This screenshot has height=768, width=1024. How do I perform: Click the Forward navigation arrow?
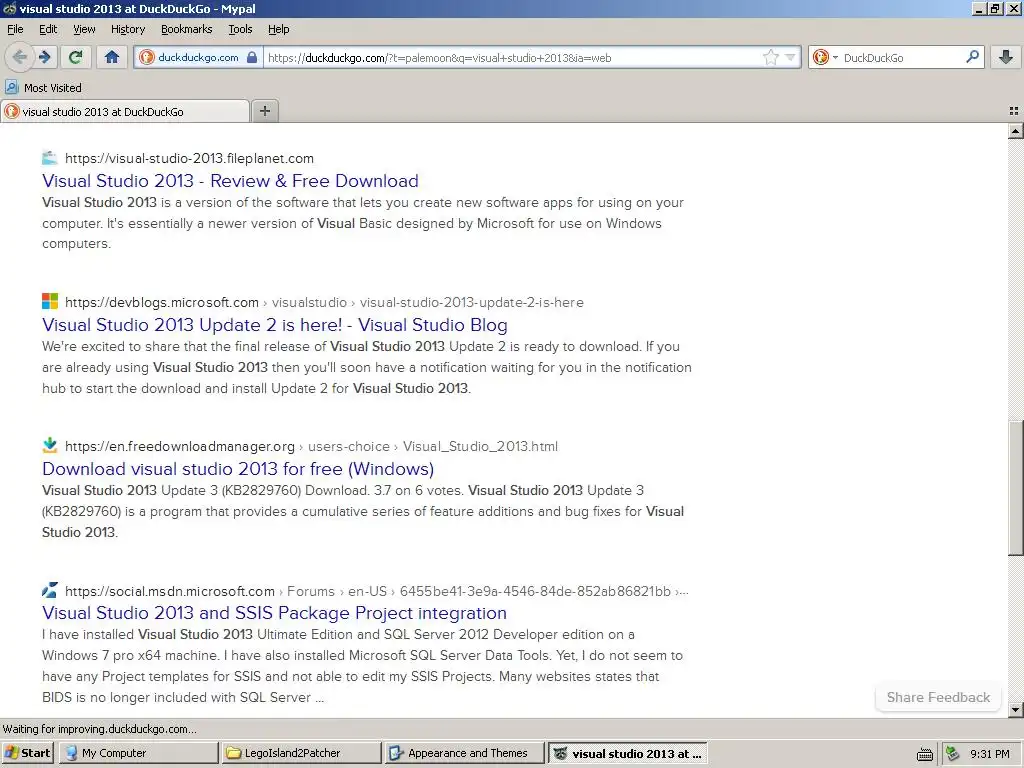pyautogui.click(x=45, y=57)
